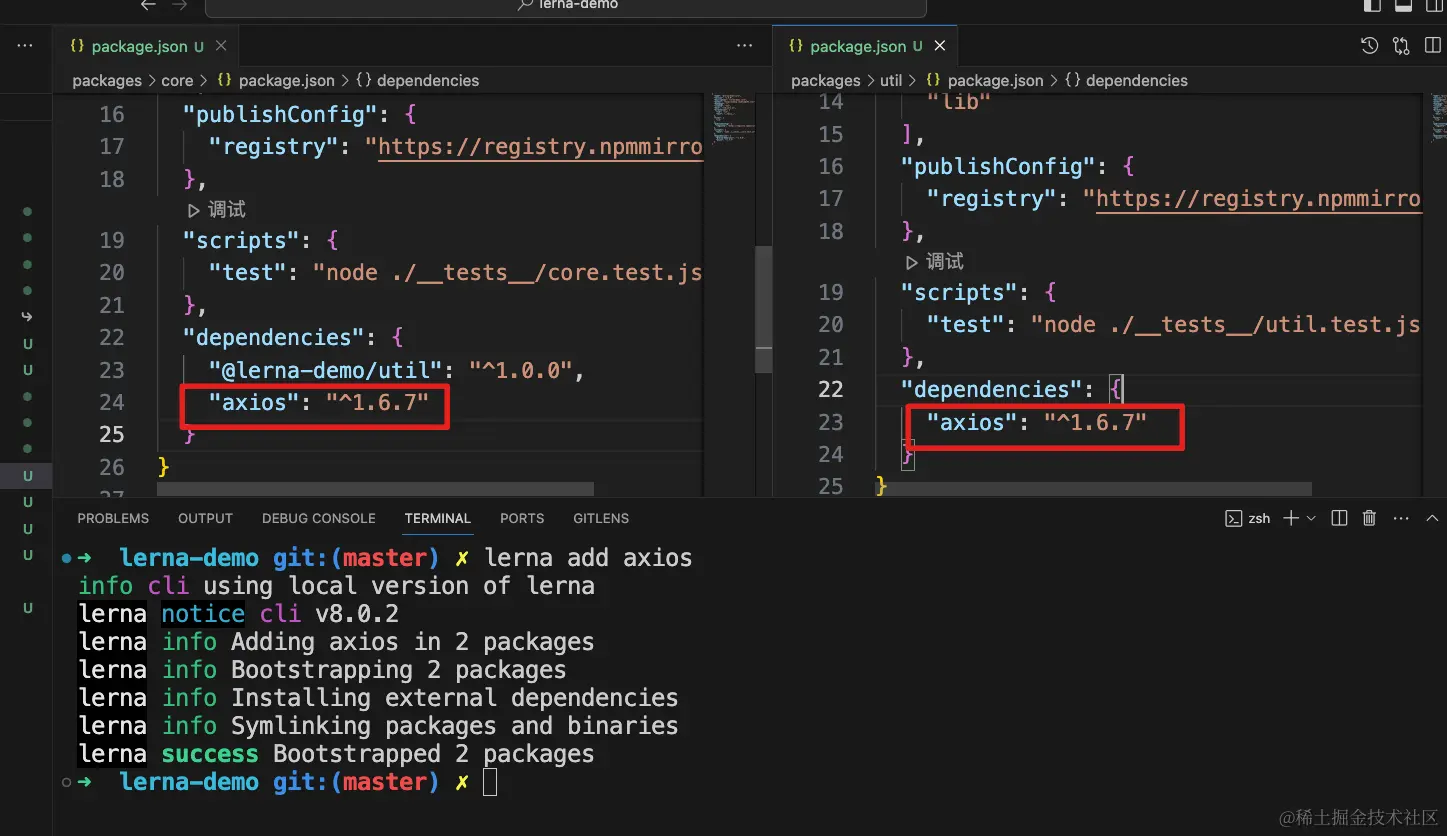Open the launch profile dropdown chevron
The height and width of the screenshot is (836, 1447).
1311,518
